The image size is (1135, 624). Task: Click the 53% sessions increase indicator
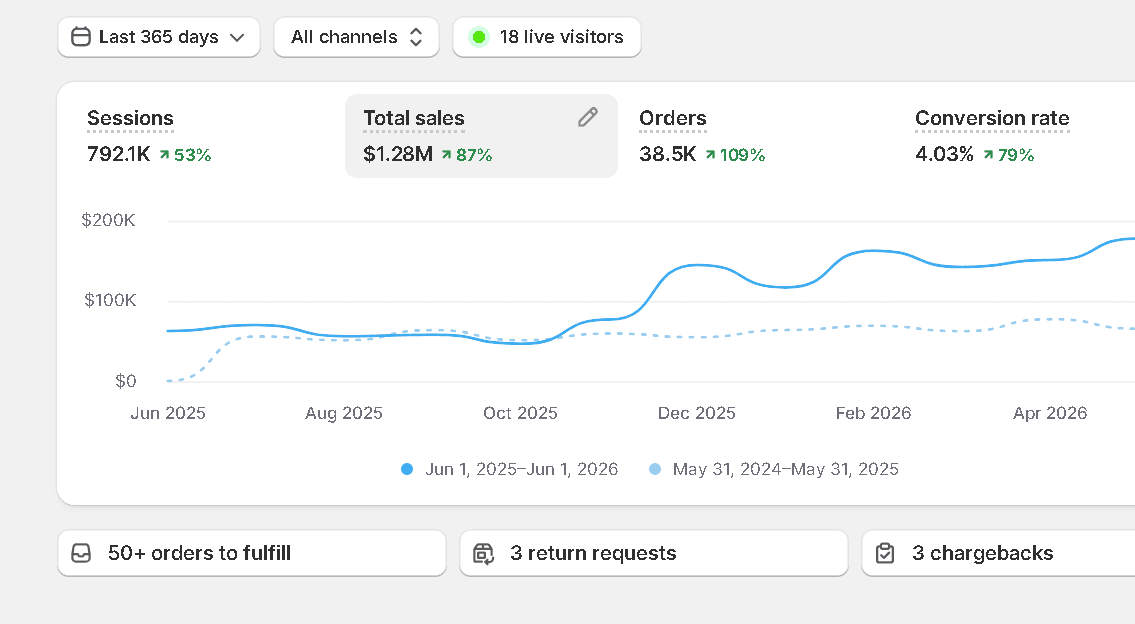coord(185,155)
